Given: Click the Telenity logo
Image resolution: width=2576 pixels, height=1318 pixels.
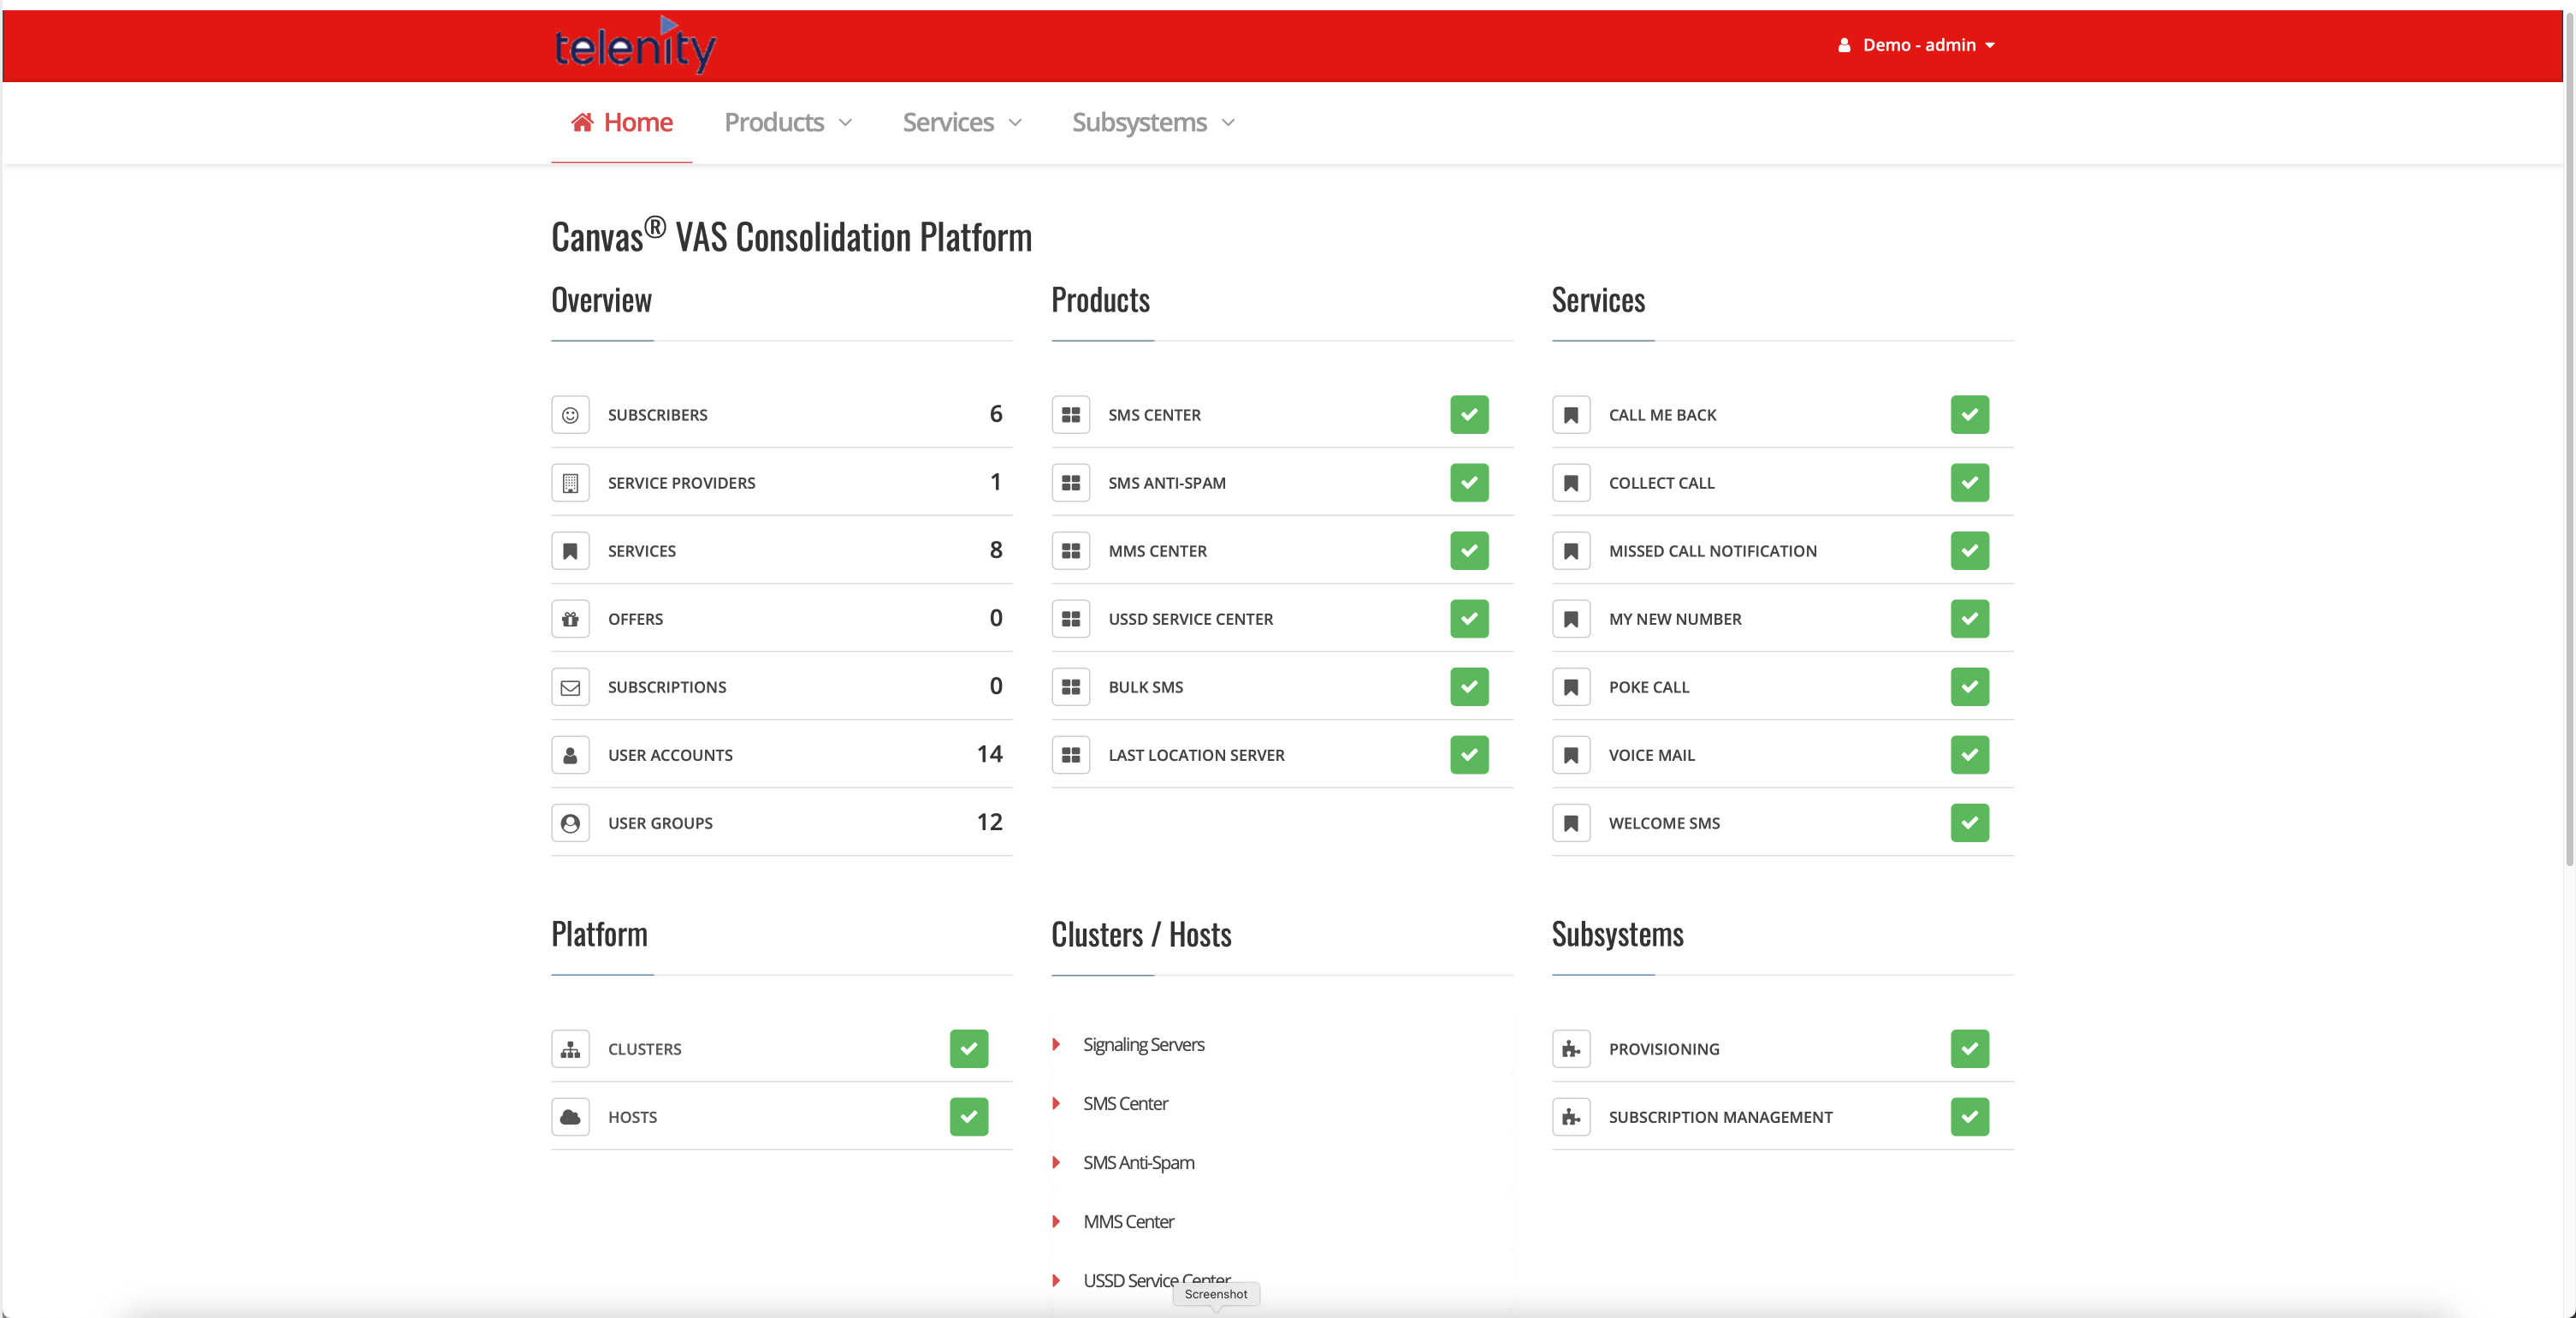Looking at the screenshot, I should 635,45.
